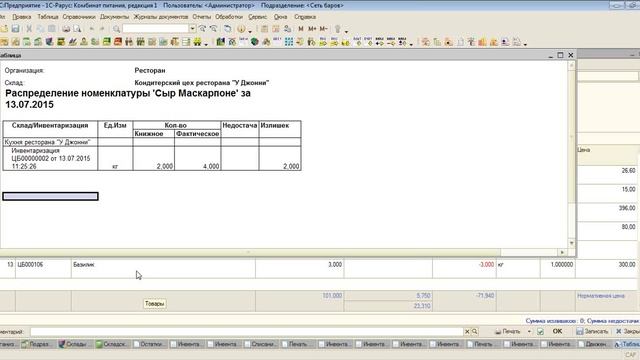The image size is (640, 360).
Task: Click the 396,00 price value
Action: pyautogui.click(x=627, y=208)
